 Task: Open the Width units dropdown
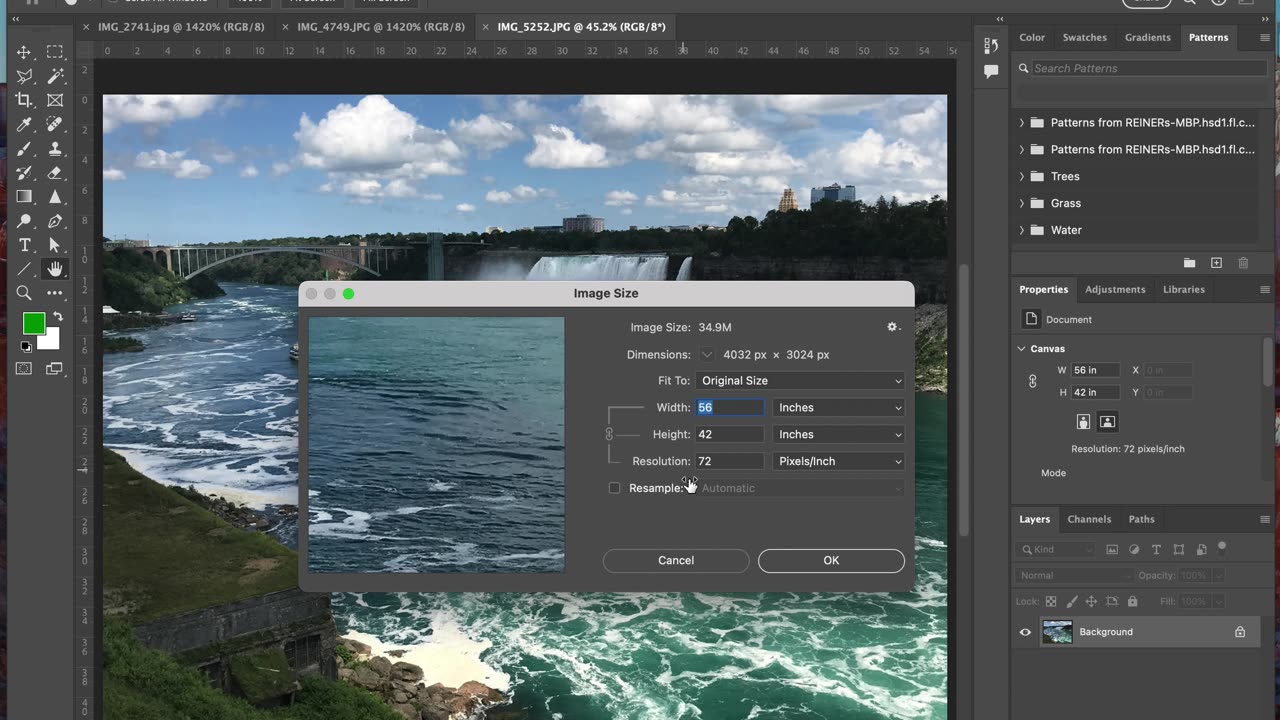(x=839, y=408)
